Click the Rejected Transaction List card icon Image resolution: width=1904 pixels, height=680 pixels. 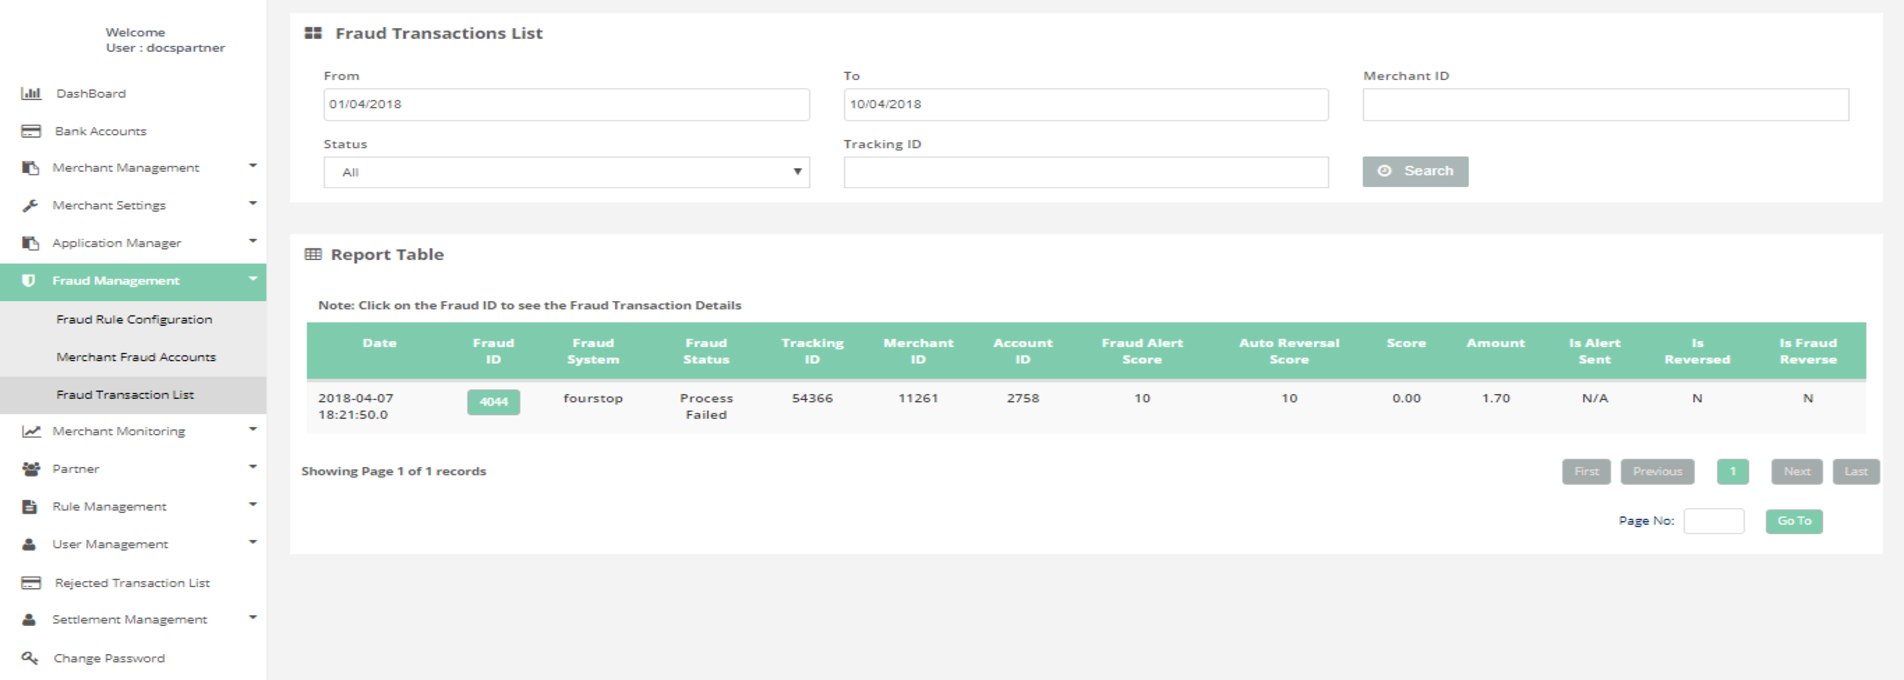31,583
